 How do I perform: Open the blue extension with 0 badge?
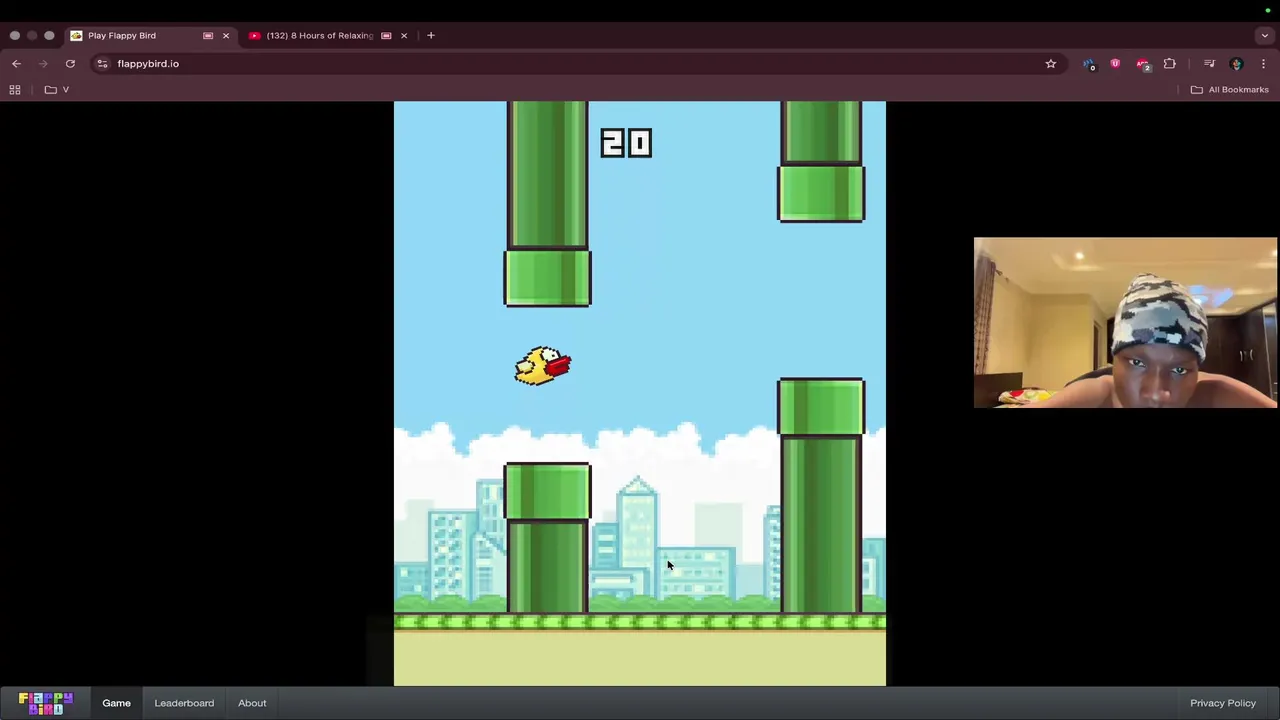1088,64
